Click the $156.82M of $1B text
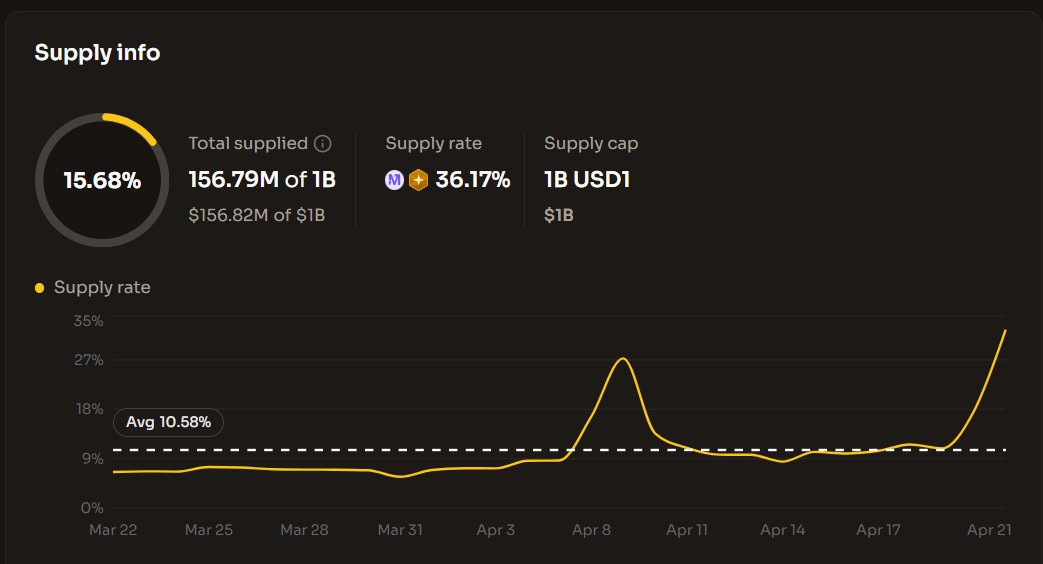This screenshot has width=1043, height=564. [256, 215]
